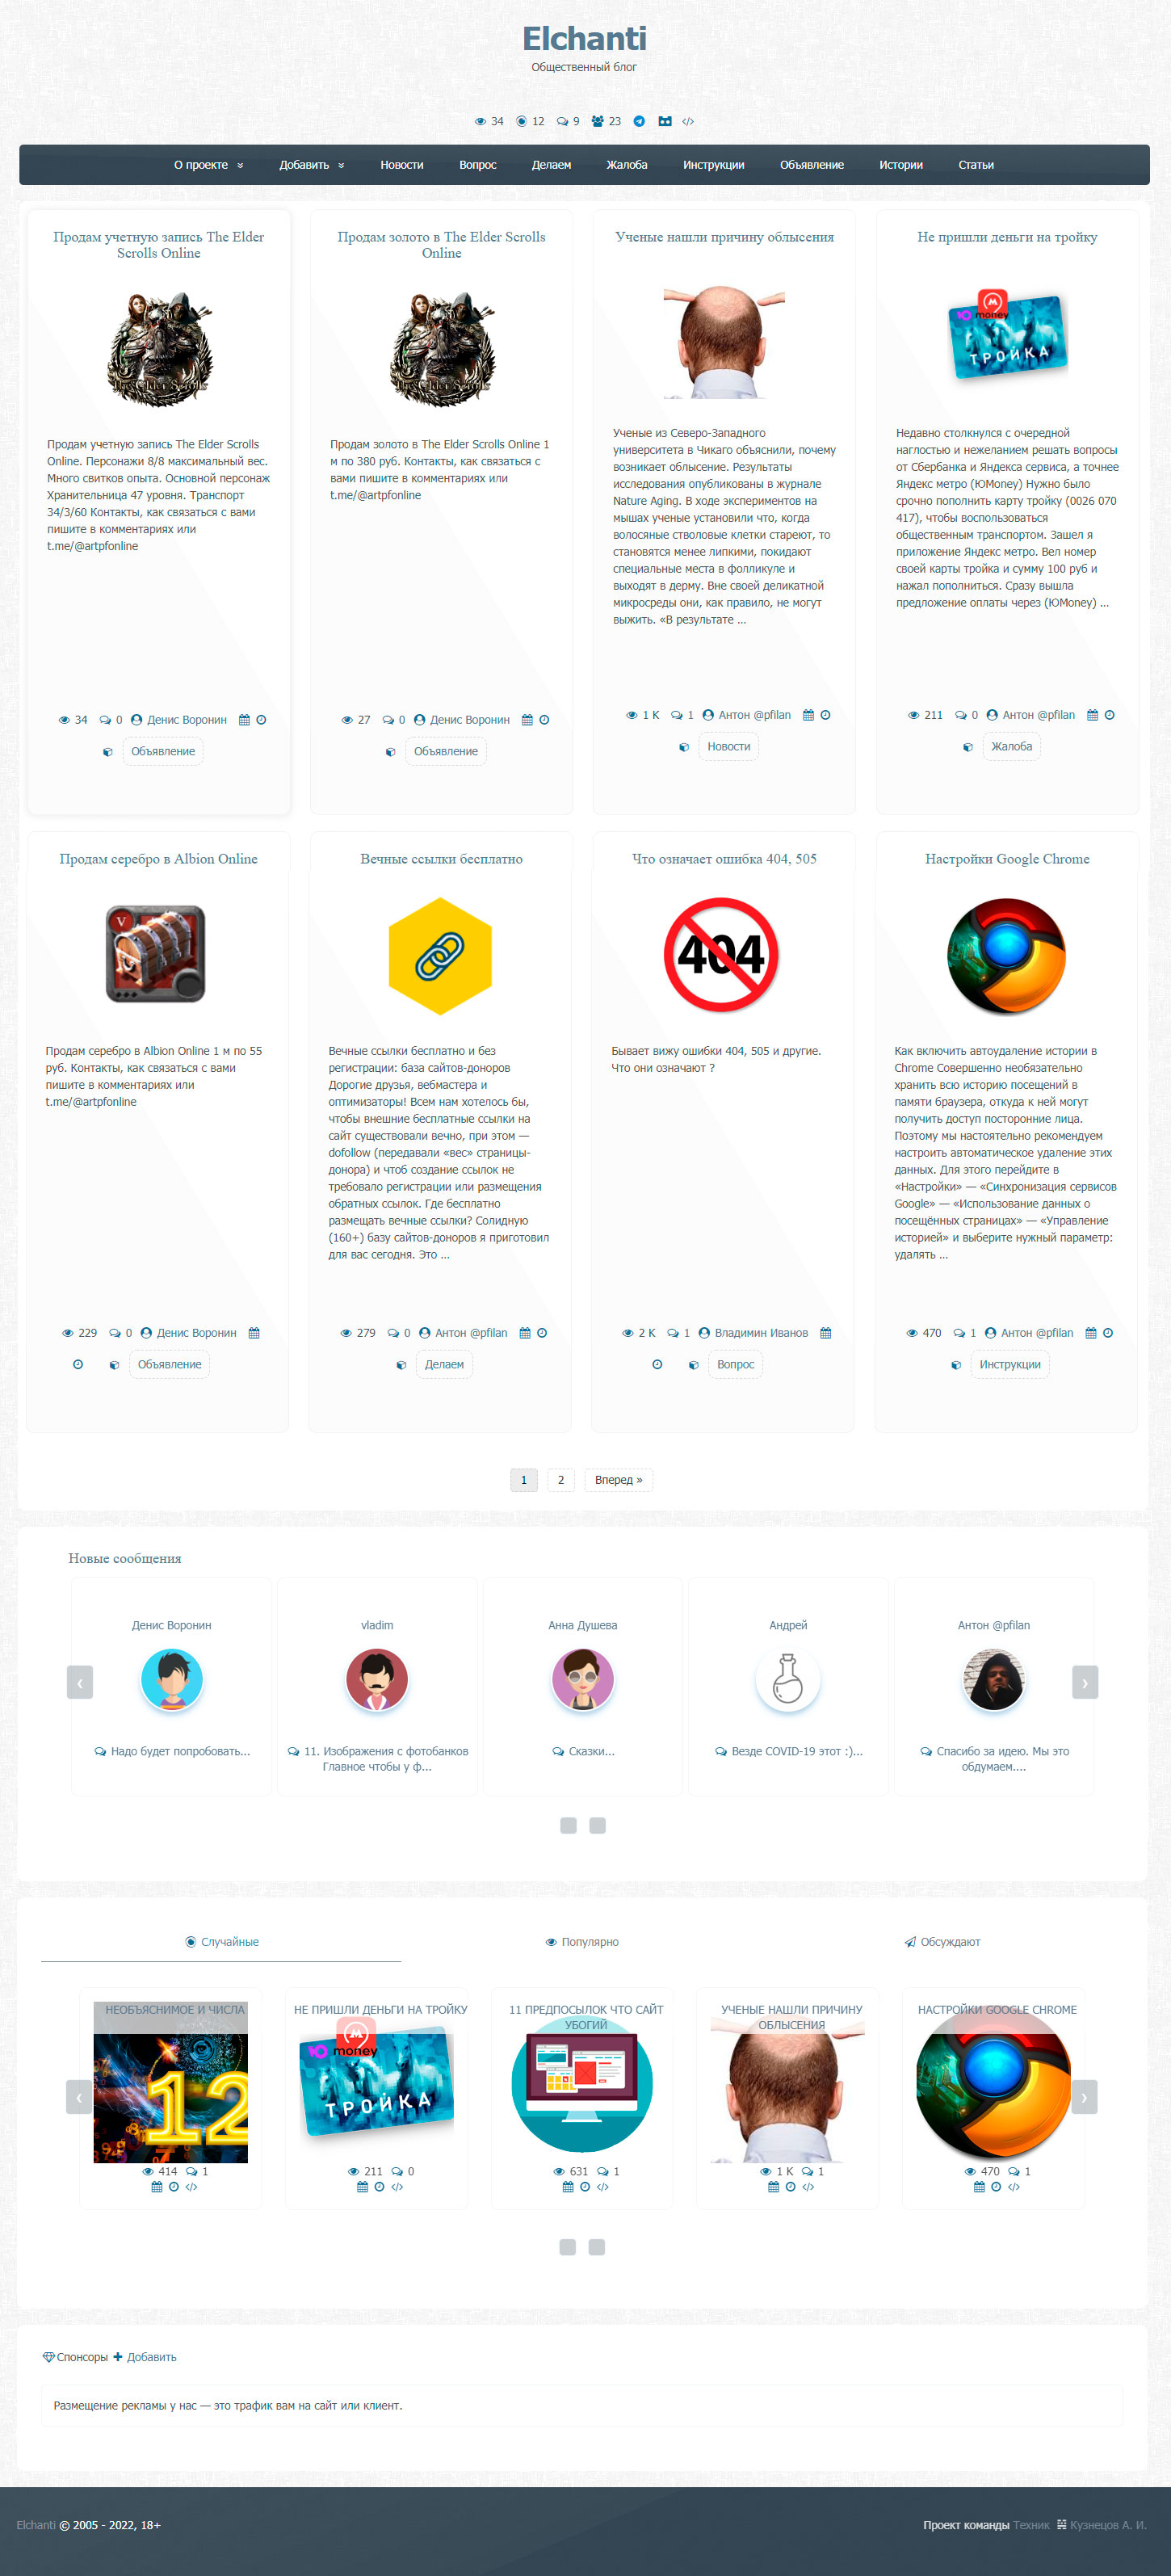Select second dot of Новые сообщения carousel
The width and height of the screenshot is (1171, 2576).
(597, 1826)
